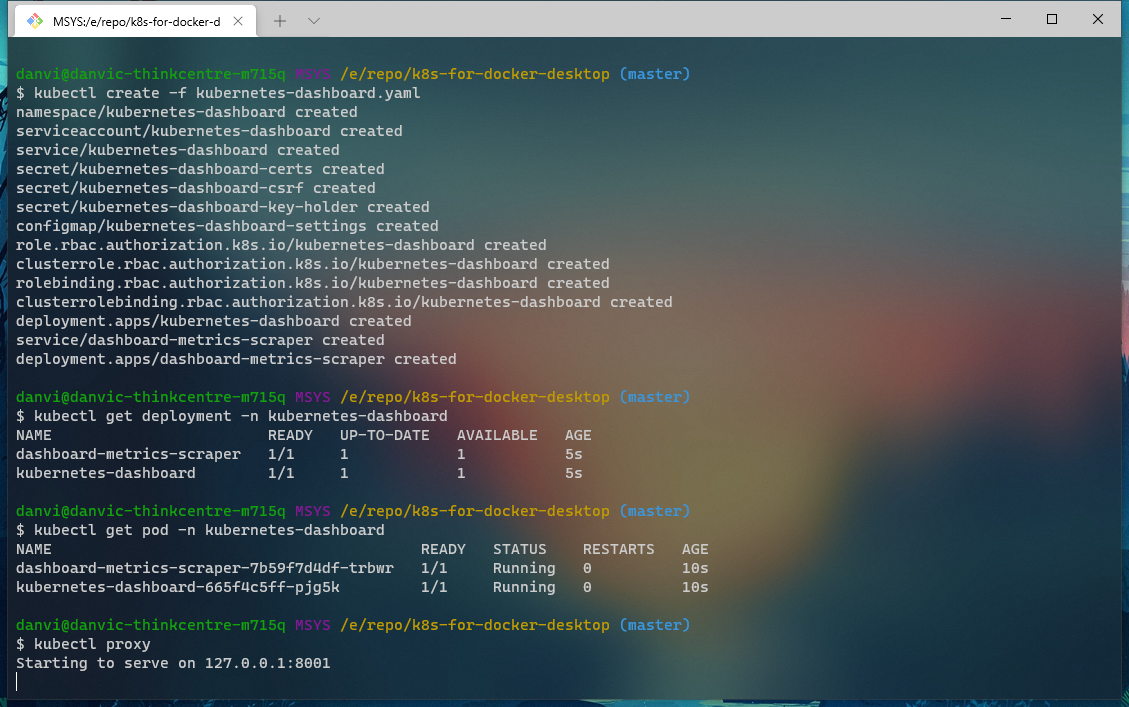Click 'kubectl get deployment -n kubernetes-dashboard' command

[x=240, y=416]
